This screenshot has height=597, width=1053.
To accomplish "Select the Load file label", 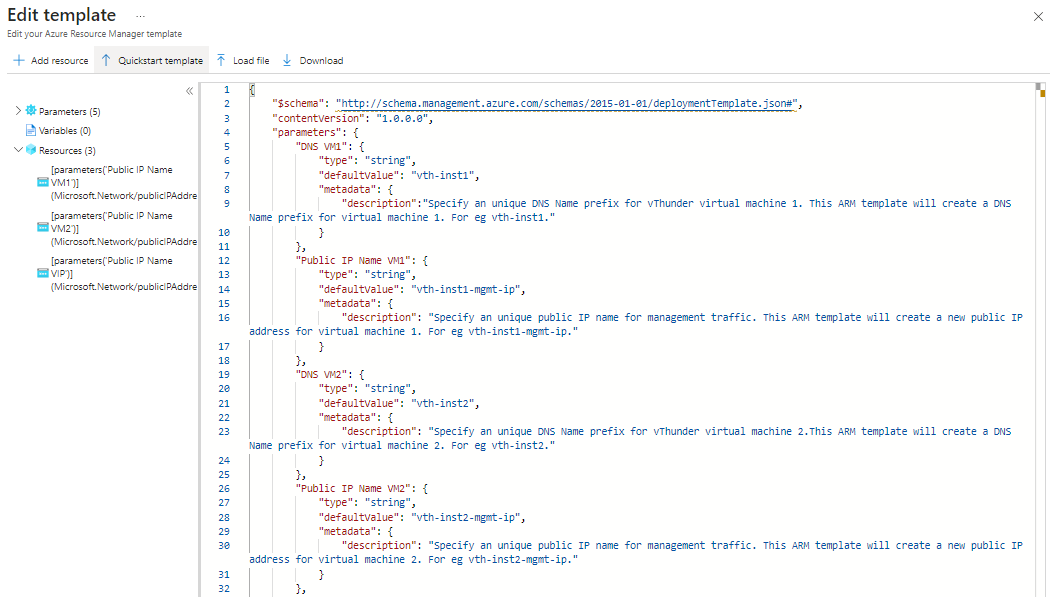I will 251,60.
